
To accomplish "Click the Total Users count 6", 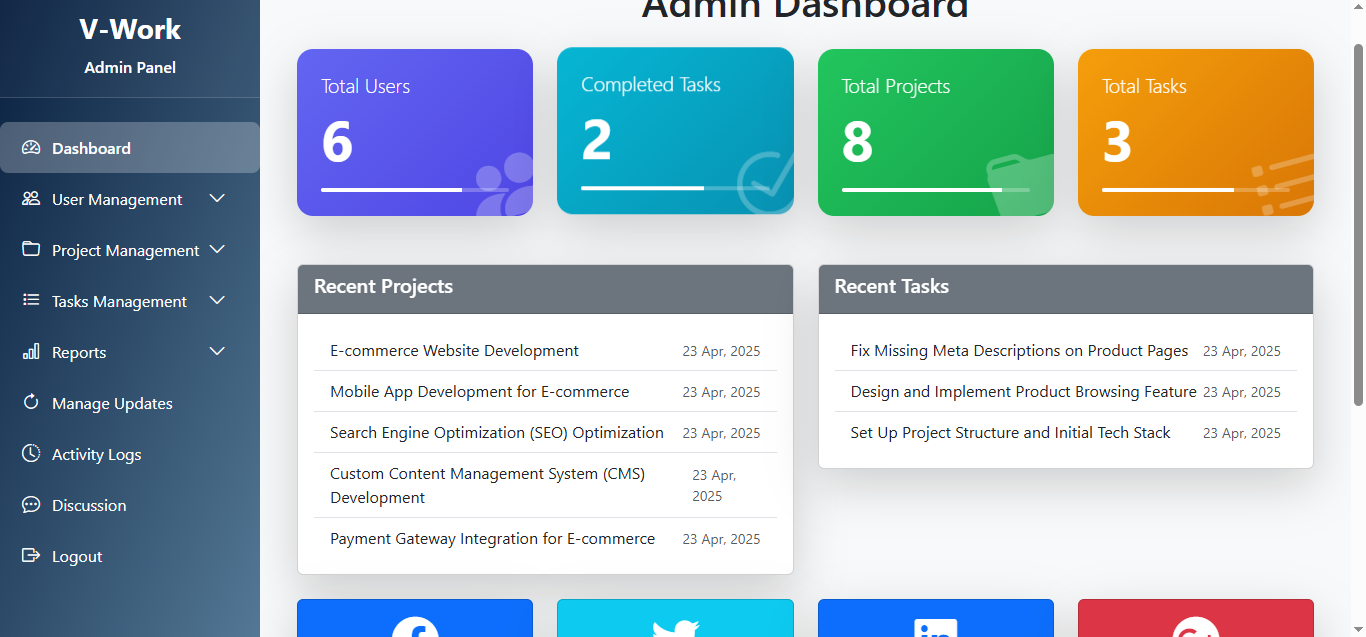I will point(337,141).
